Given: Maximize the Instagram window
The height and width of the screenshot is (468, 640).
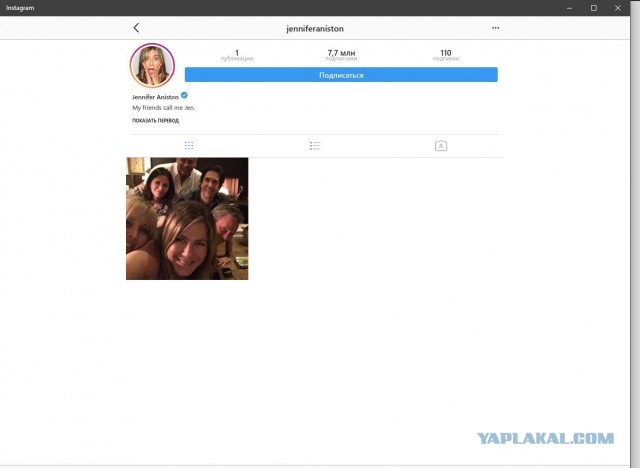Looking at the screenshot, I should point(594,8).
